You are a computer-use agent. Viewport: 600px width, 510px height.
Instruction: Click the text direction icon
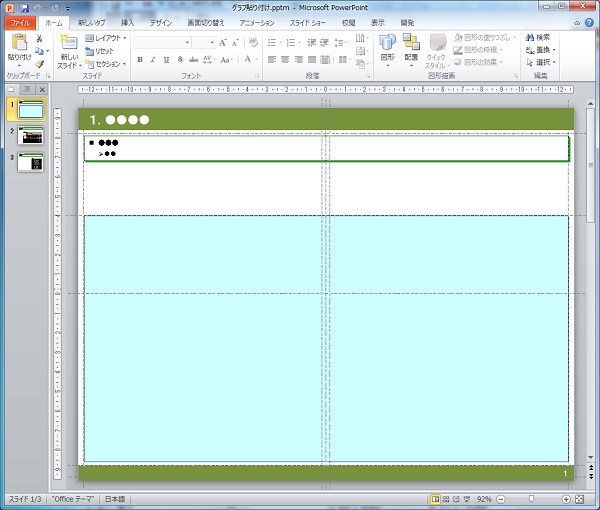click(362, 38)
